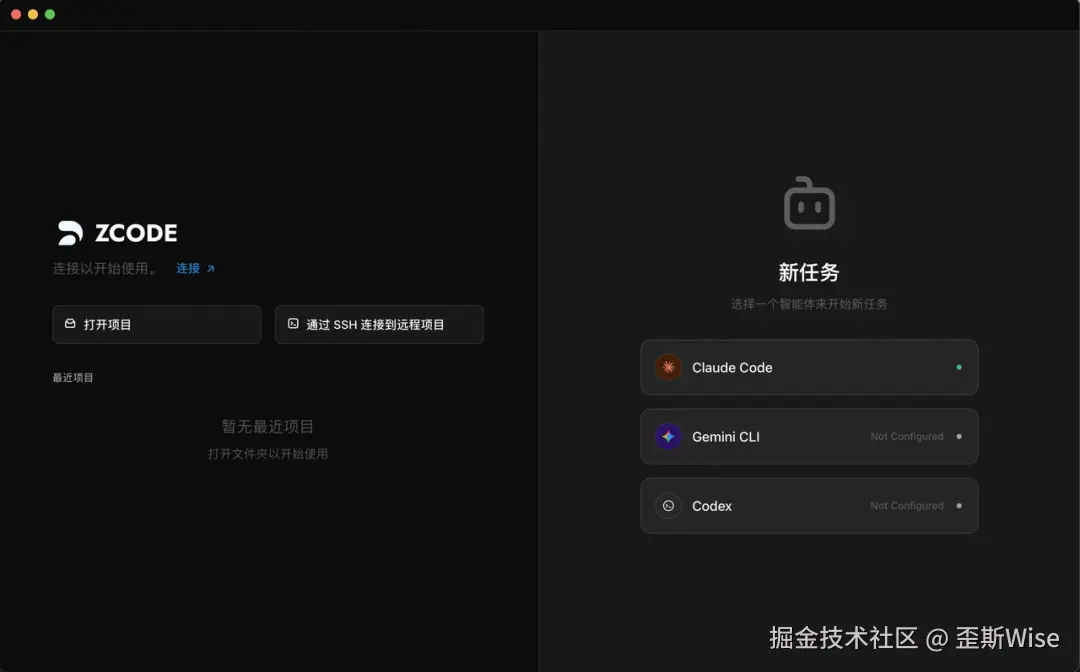Click the 新任务 heading
The width and height of the screenshot is (1080, 672).
809,273
